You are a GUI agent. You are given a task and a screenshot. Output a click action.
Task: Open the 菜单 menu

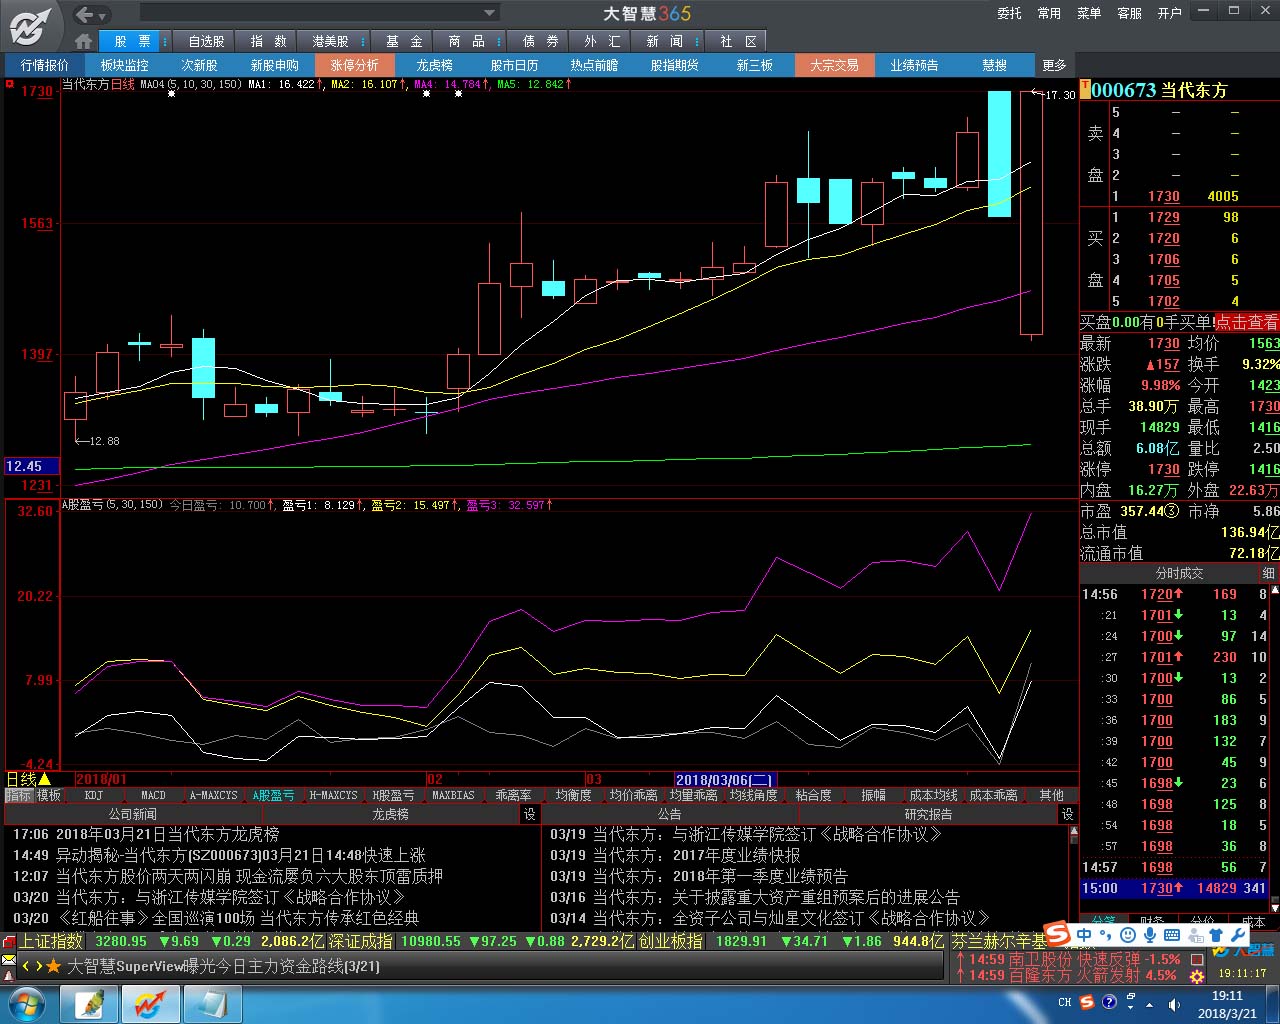tap(1089, 13)
